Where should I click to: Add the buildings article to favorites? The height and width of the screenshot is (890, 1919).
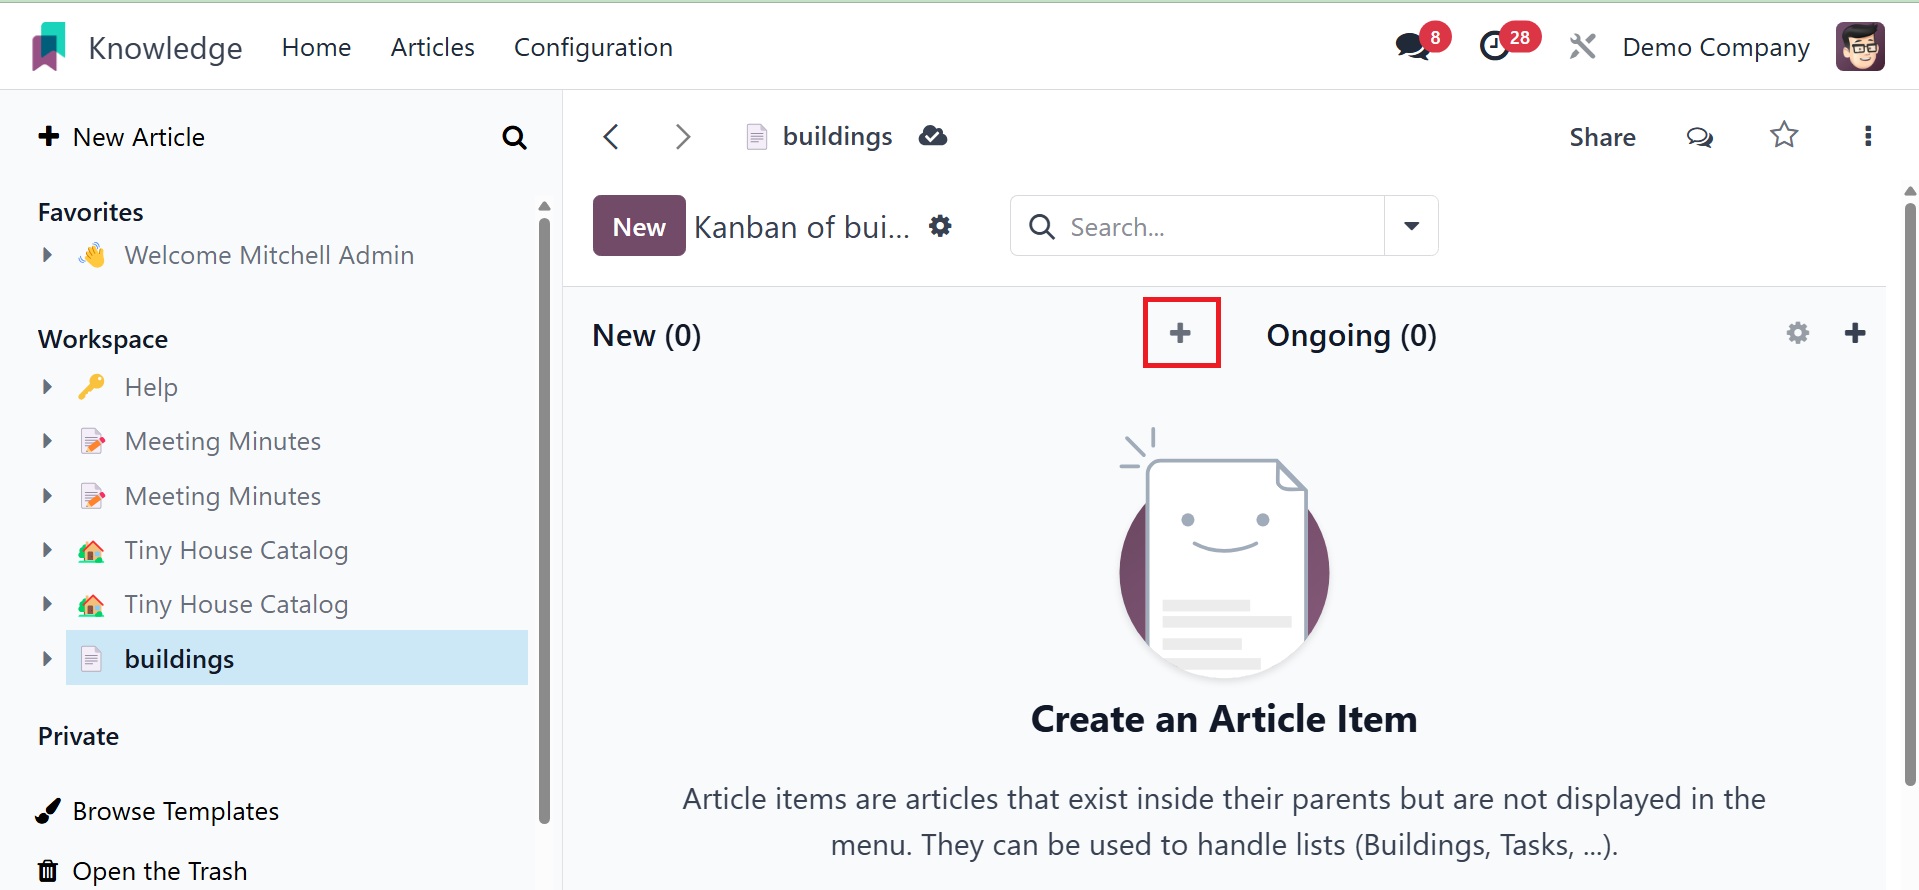click(x=1784, y=135)
